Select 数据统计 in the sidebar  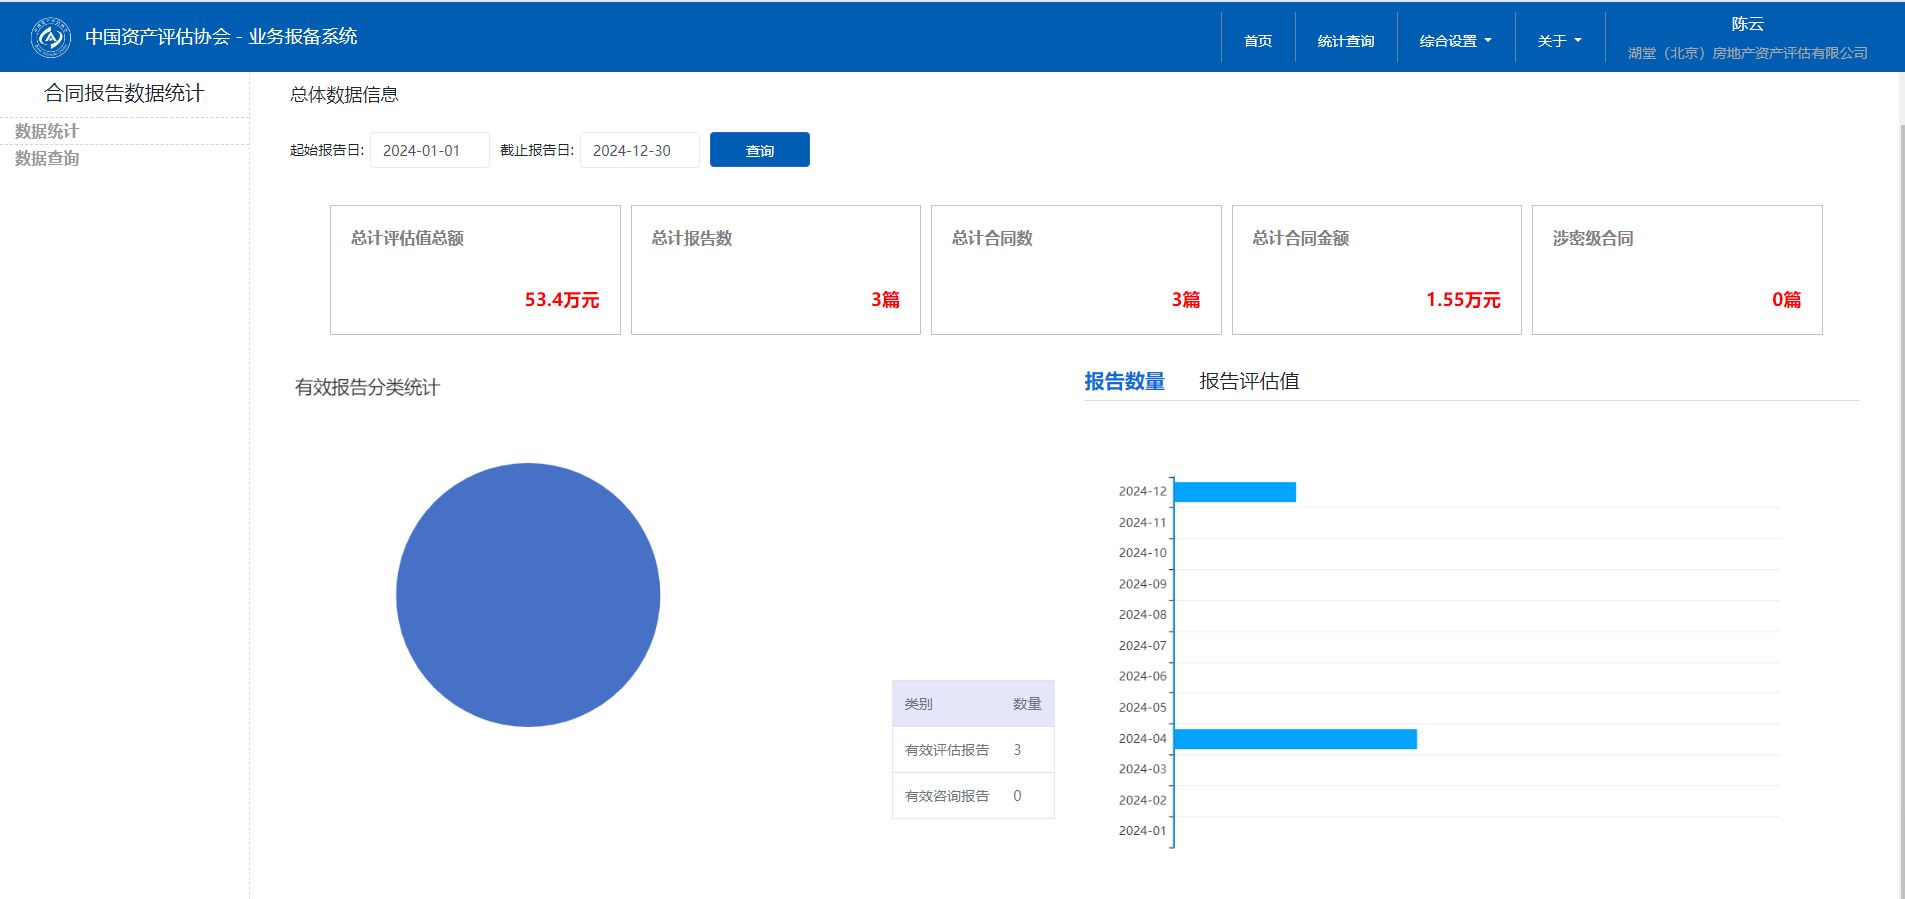47,131
